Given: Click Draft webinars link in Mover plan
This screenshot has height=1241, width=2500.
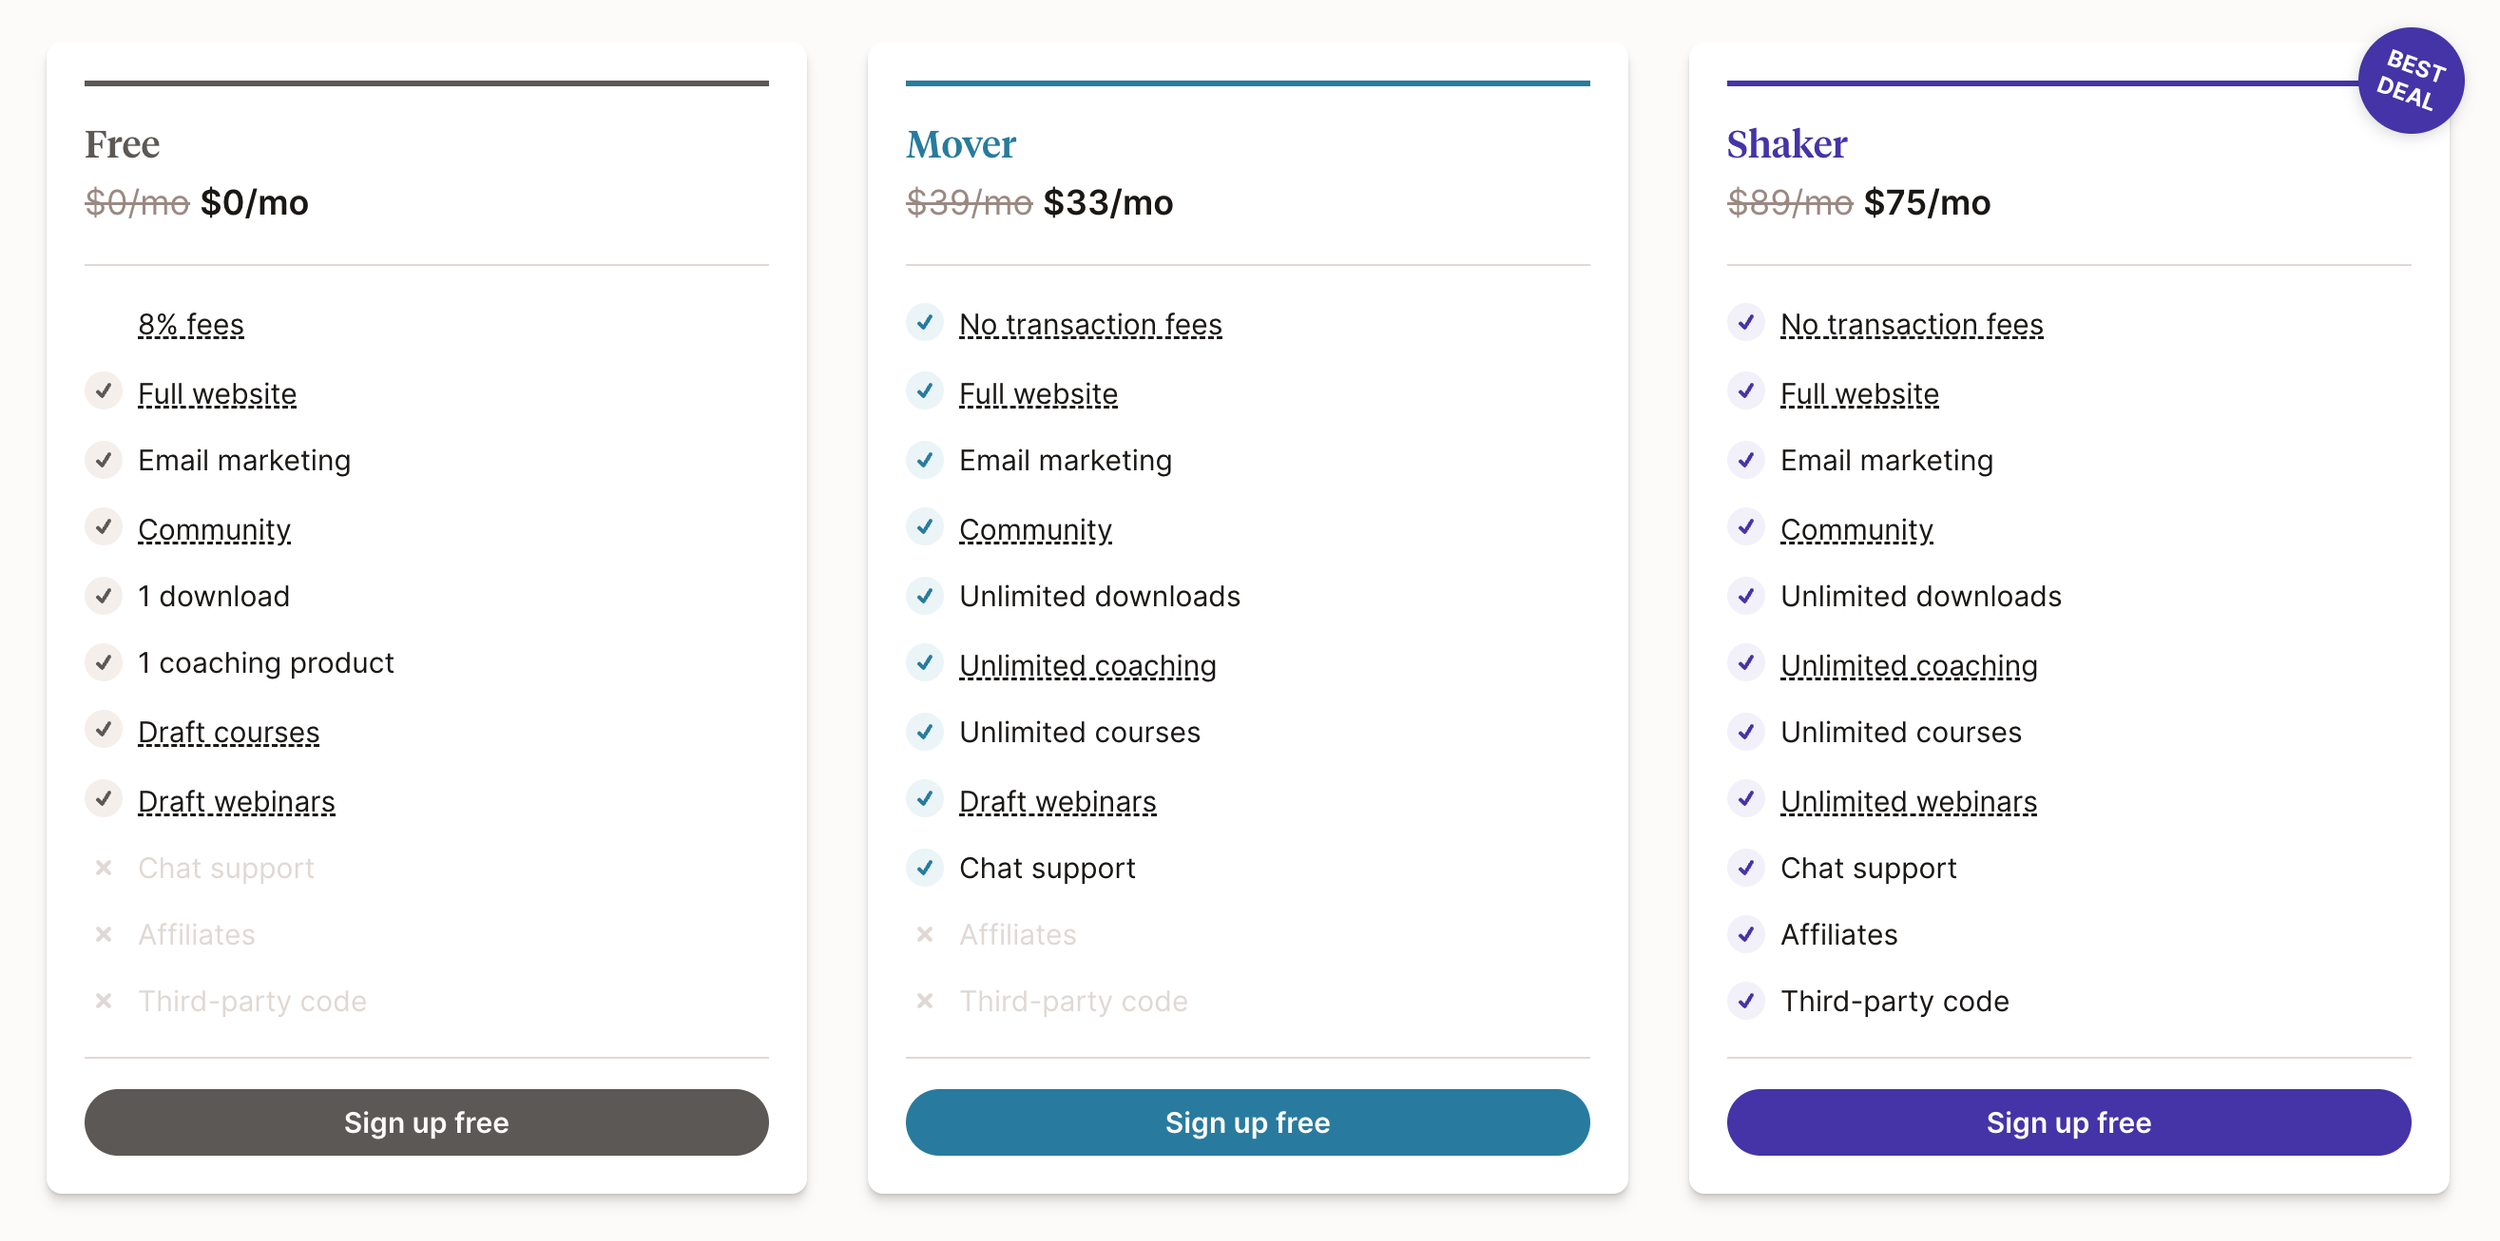Looking at the screenshot, I should tap(1057, 801).
